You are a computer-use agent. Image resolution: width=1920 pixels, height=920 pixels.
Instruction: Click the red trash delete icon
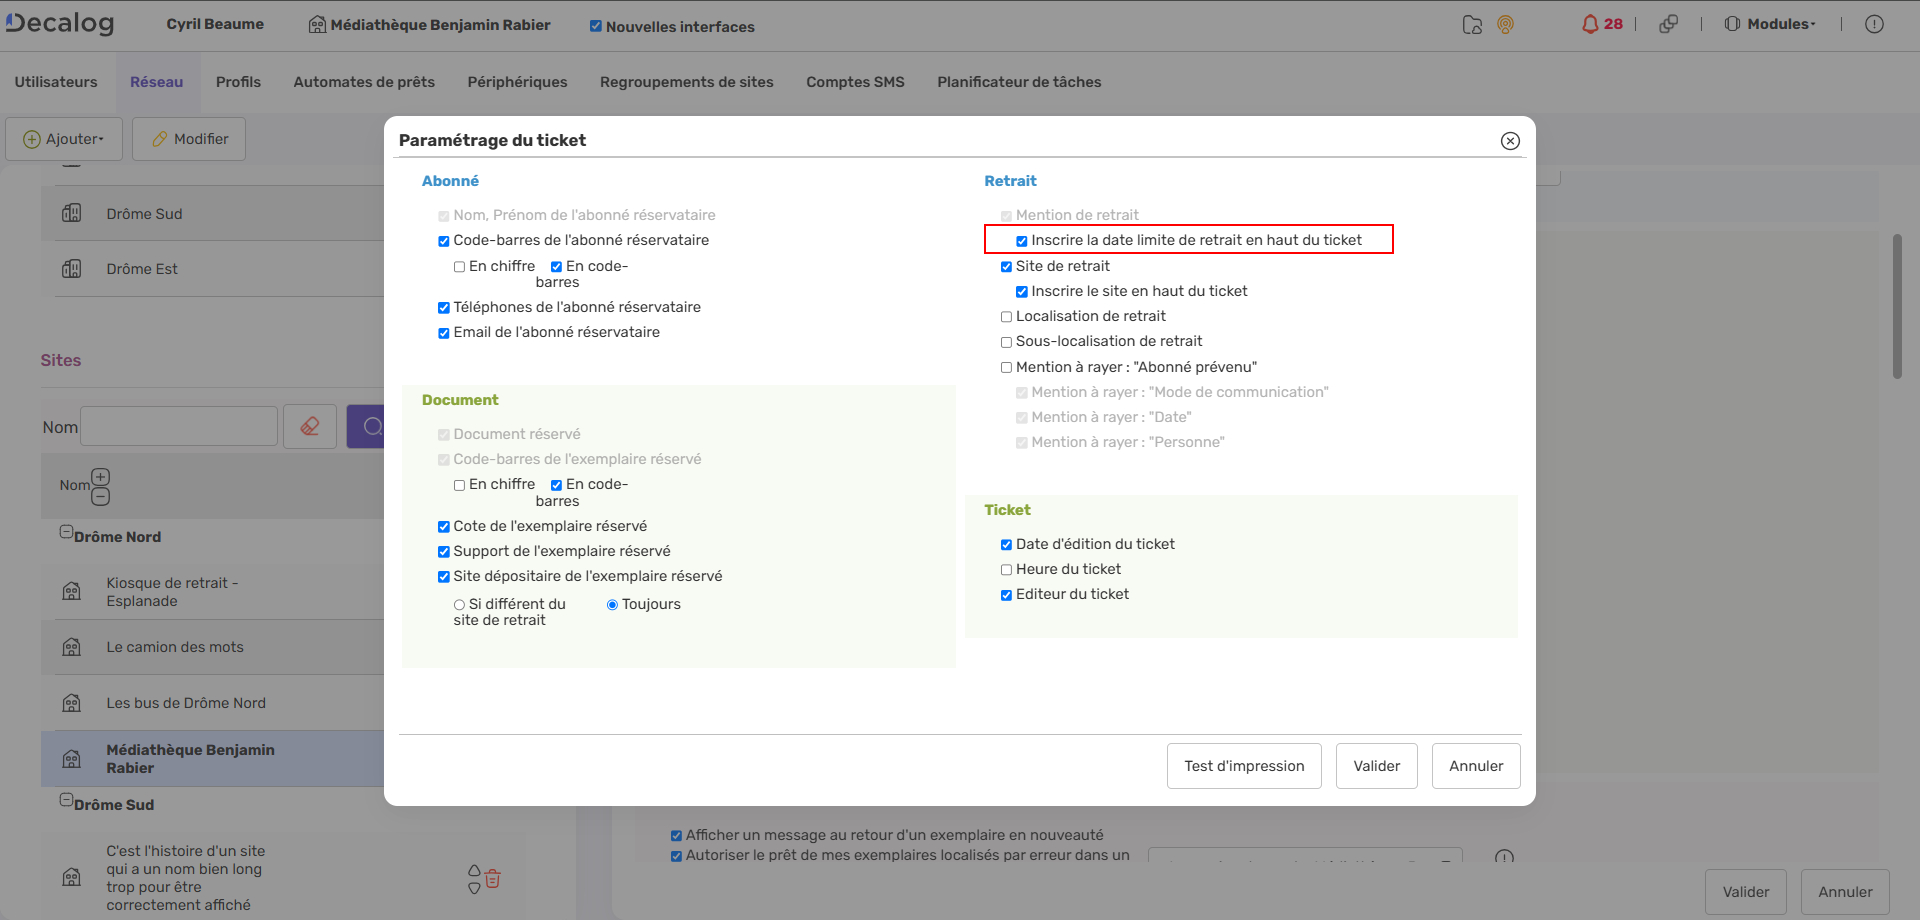click(x=493, y=879)
